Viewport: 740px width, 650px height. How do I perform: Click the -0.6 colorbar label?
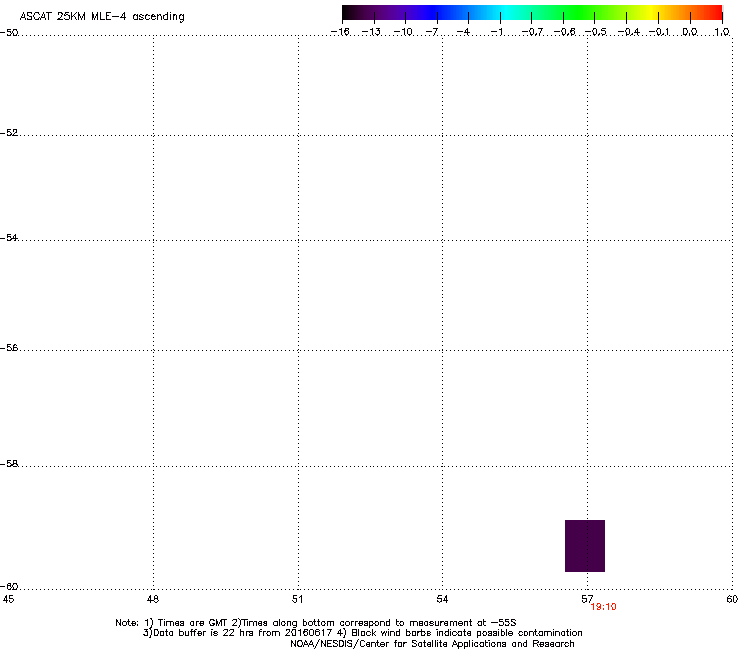click(x=564, y=32)
